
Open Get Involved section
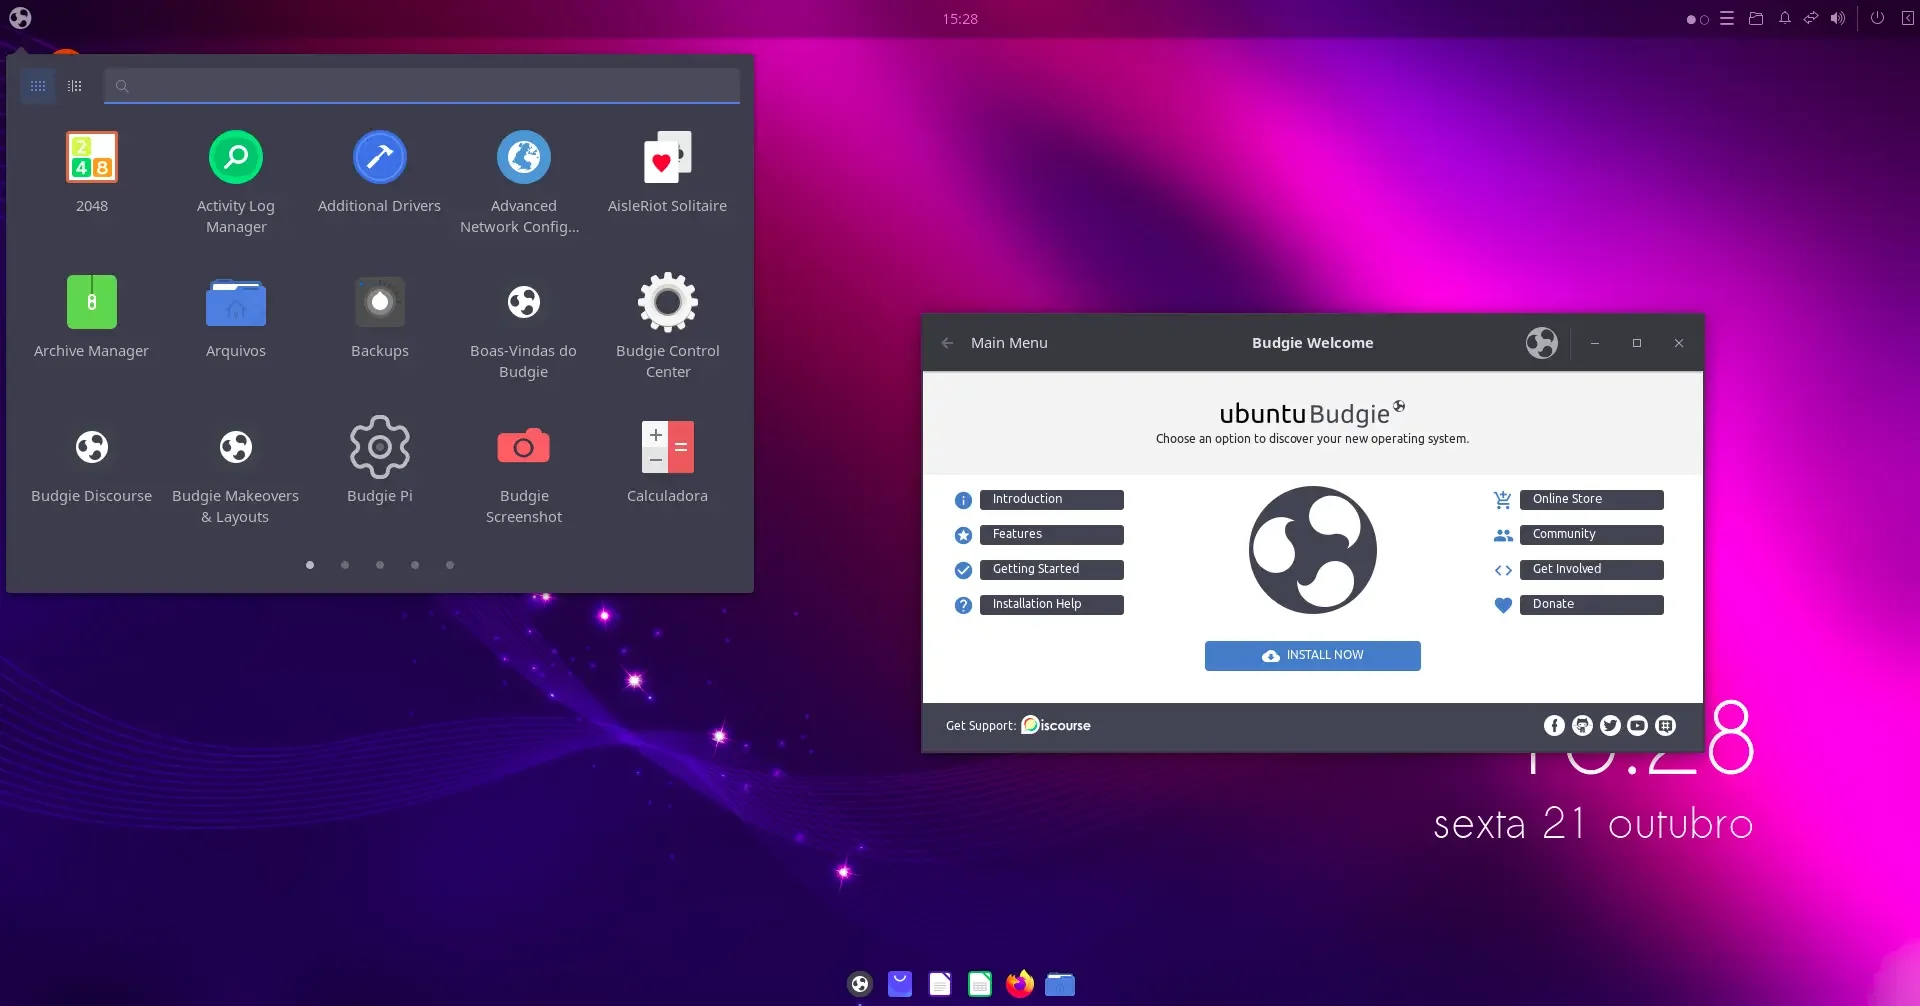(x=1592, y=570)
